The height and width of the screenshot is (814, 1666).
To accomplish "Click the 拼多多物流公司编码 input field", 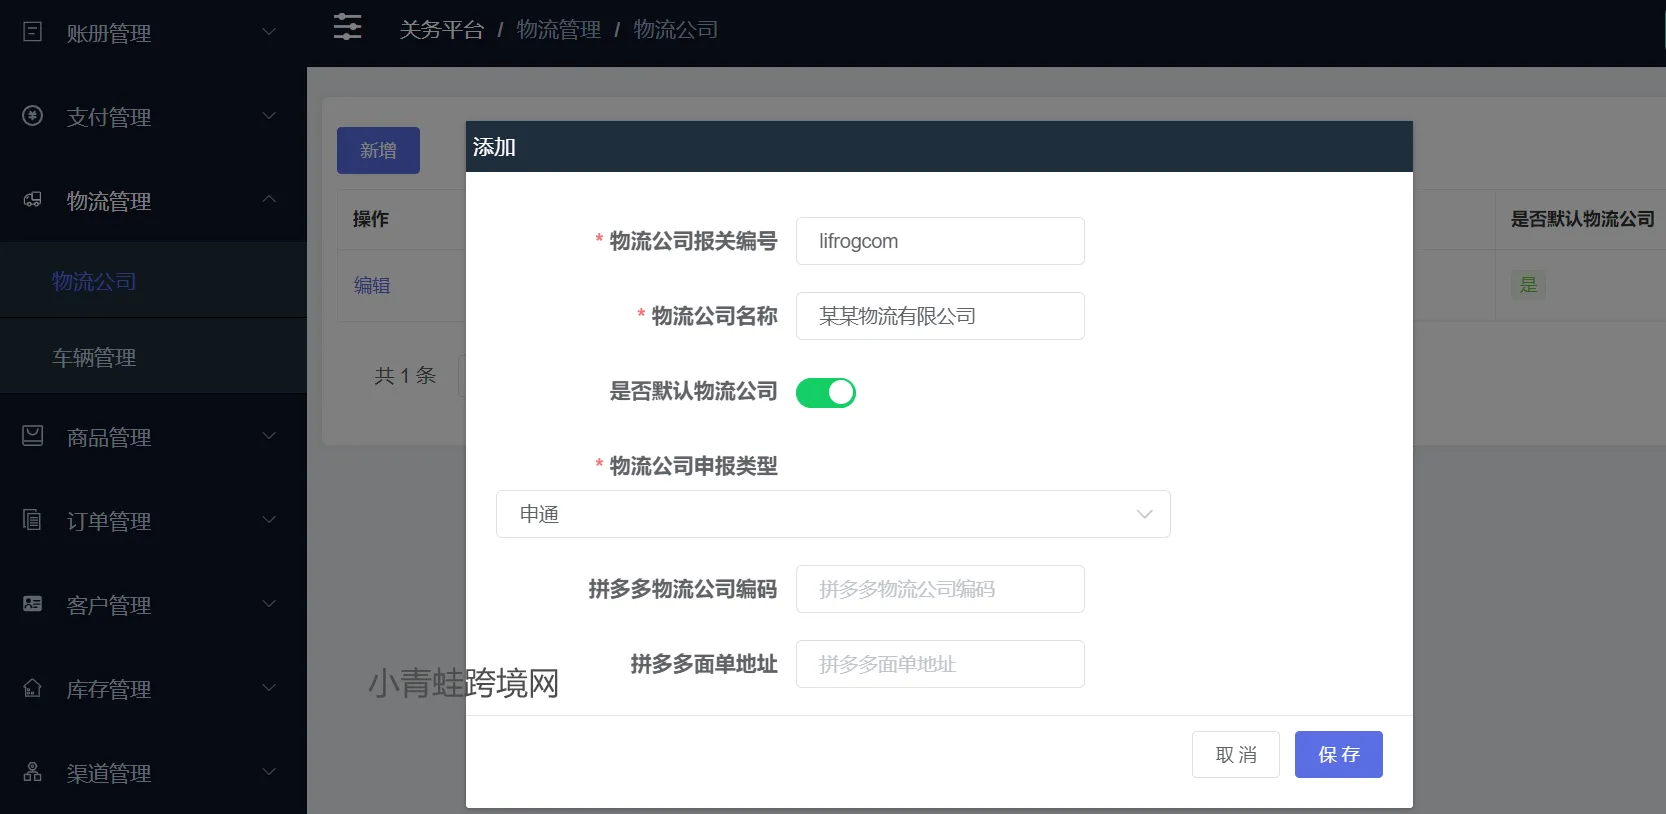I will coord(939,589).
